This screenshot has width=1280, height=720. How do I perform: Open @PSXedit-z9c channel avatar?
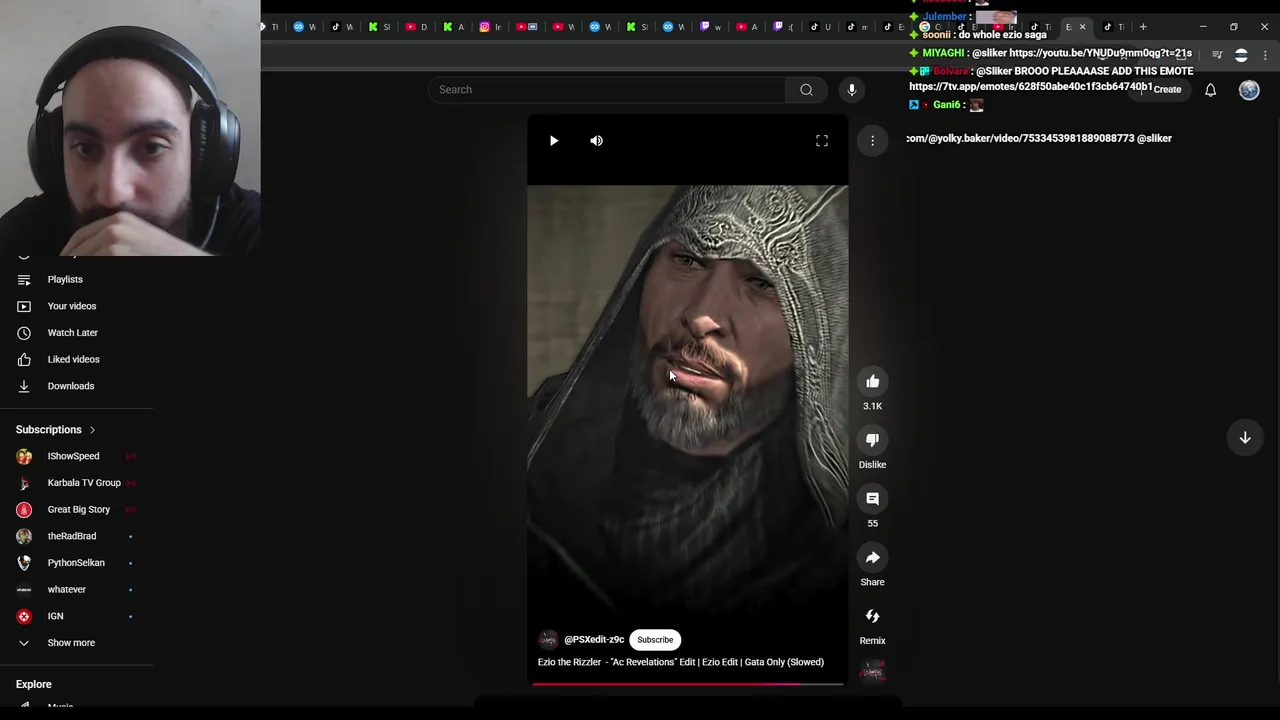coord(548,640)
